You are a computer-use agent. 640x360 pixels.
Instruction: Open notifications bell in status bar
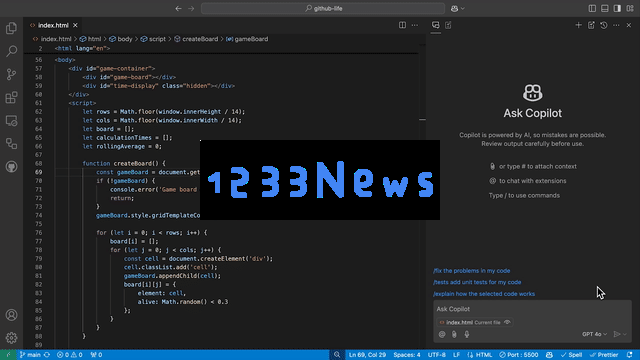(x=629, y=355)
